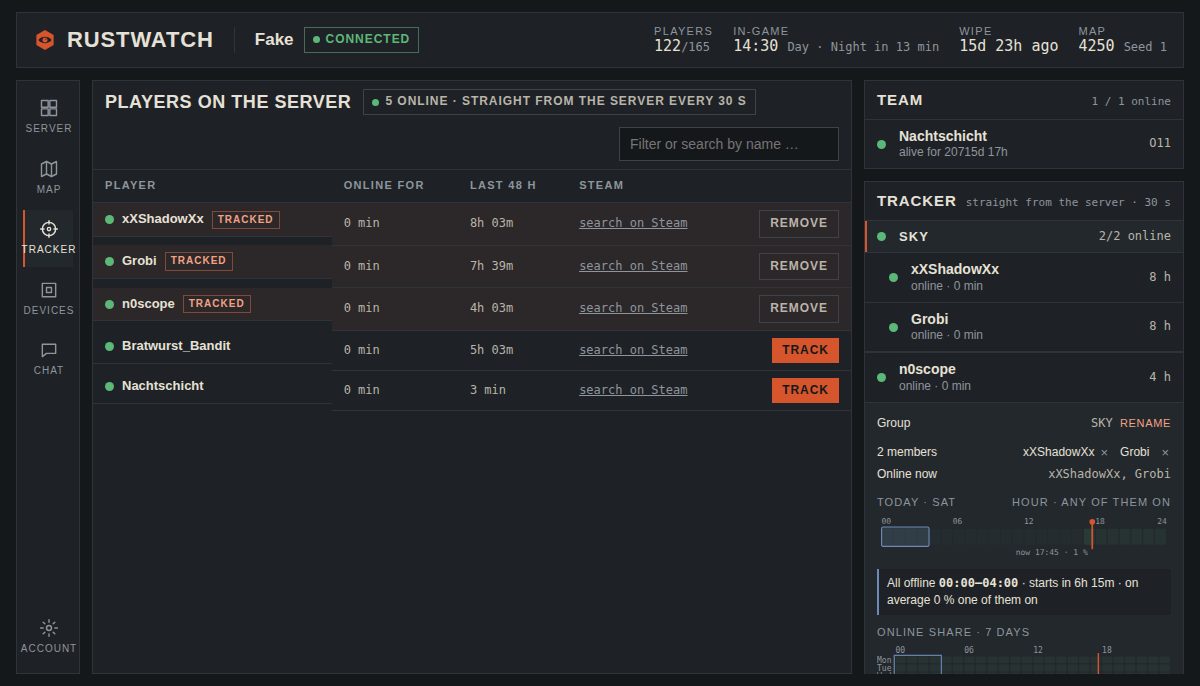Remove xXShadowXx from group with x icon
This screenshot has width=1200, height=686.
[x=1104, y=453]
